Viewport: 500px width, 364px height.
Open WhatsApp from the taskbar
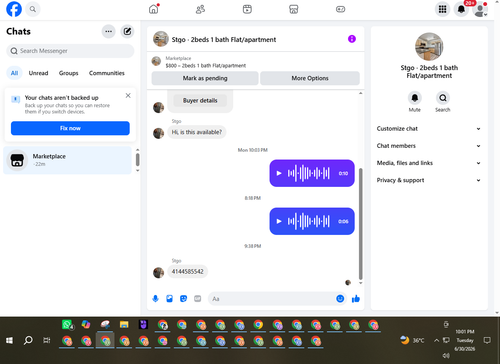(68, 325)
